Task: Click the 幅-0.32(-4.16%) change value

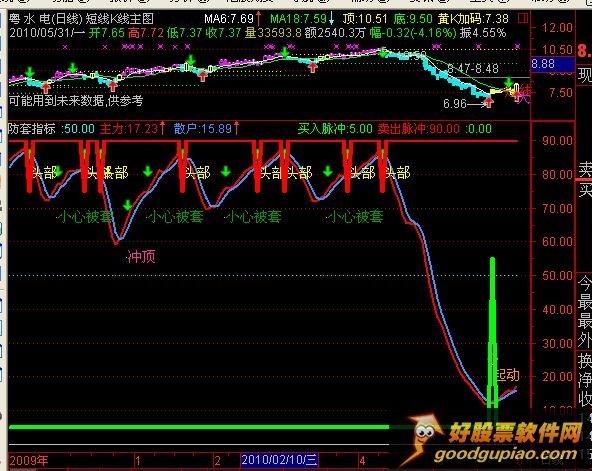Action: coord(413,33)
